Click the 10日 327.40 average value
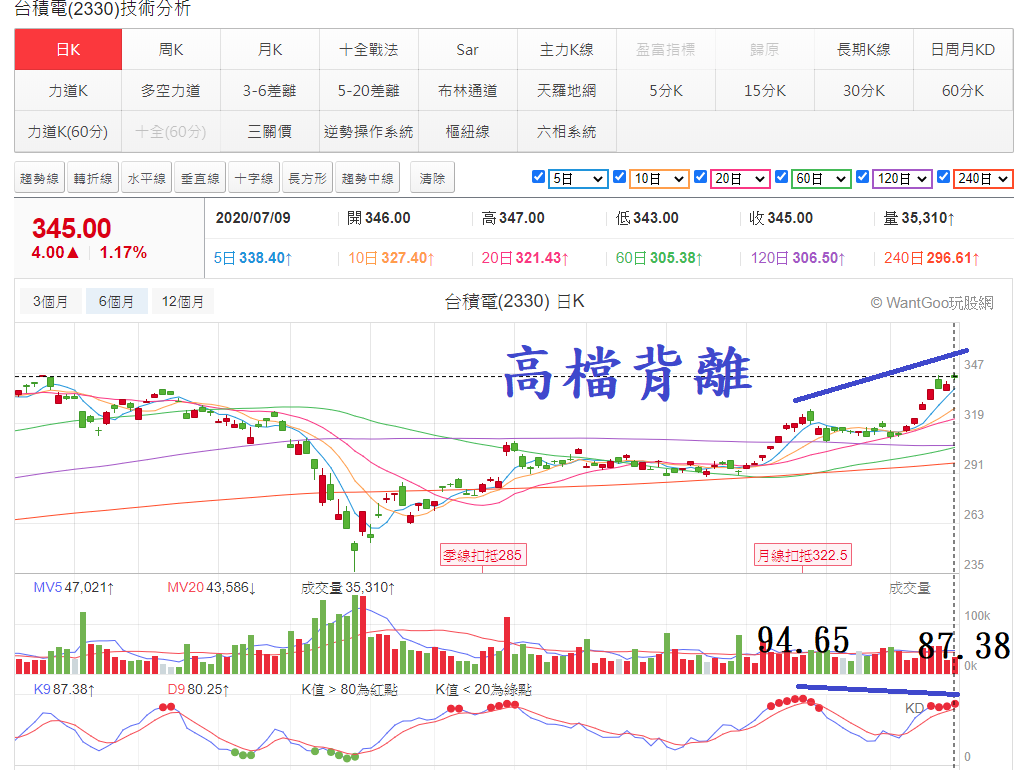1019x770 pixels. click(x=391, y=258)
